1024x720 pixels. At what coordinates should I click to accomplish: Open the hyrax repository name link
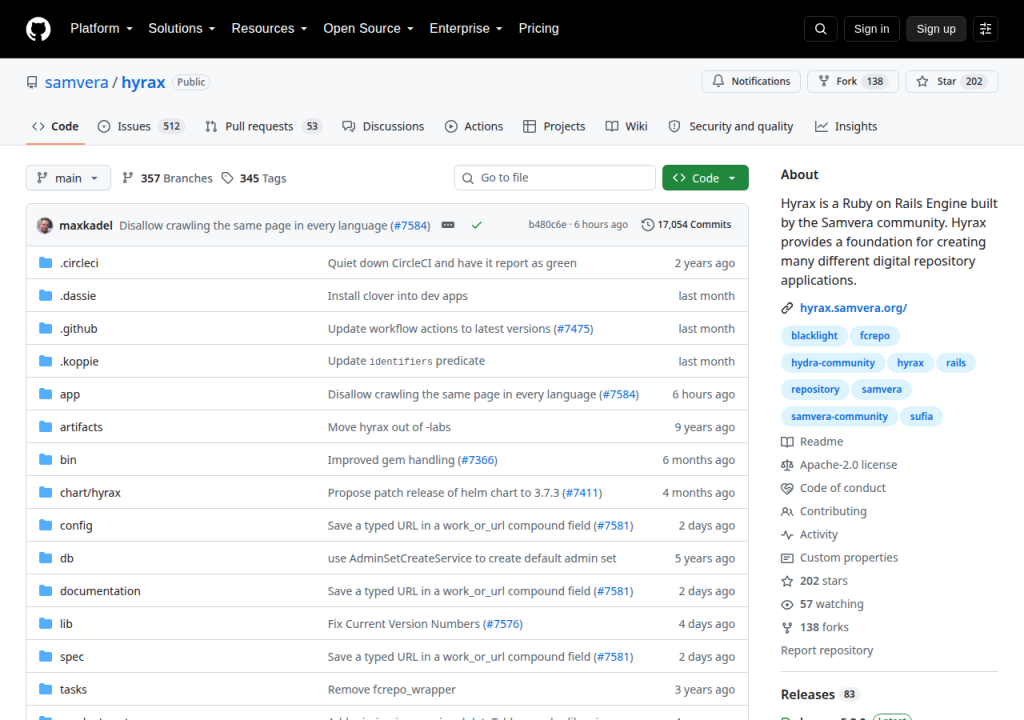(x=143, y=82)
